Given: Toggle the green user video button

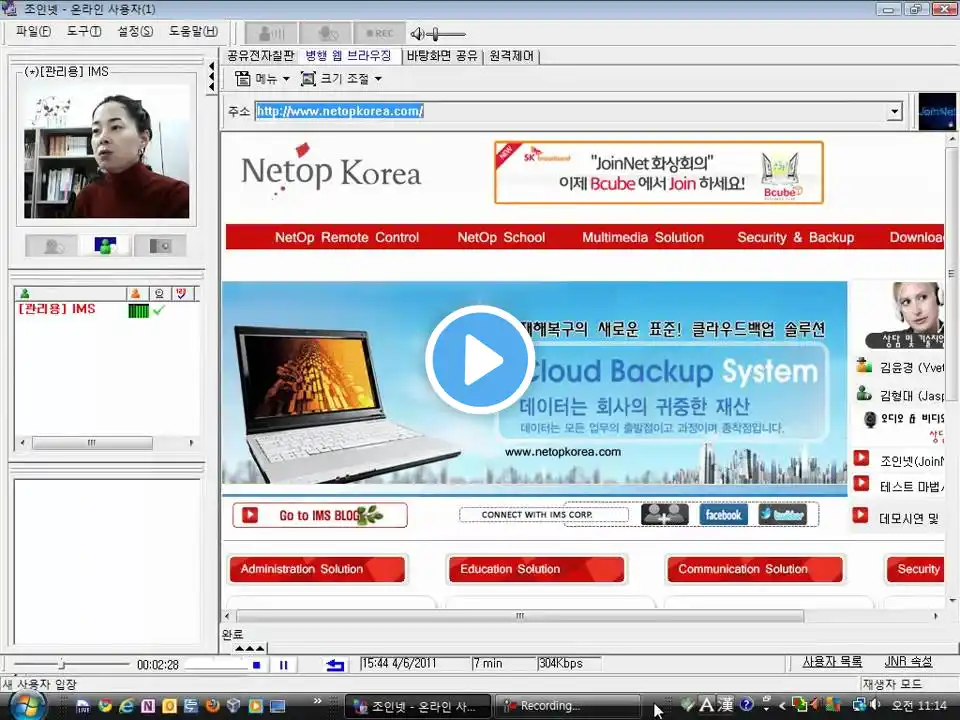Looking at the screenshot, I should point(105,246).
